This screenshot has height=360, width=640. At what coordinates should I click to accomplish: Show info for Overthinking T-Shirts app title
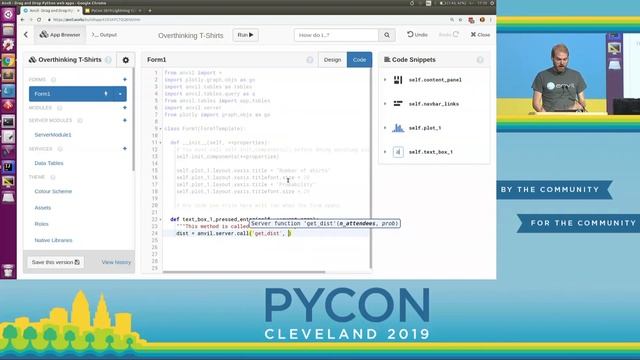click(108, 60)
